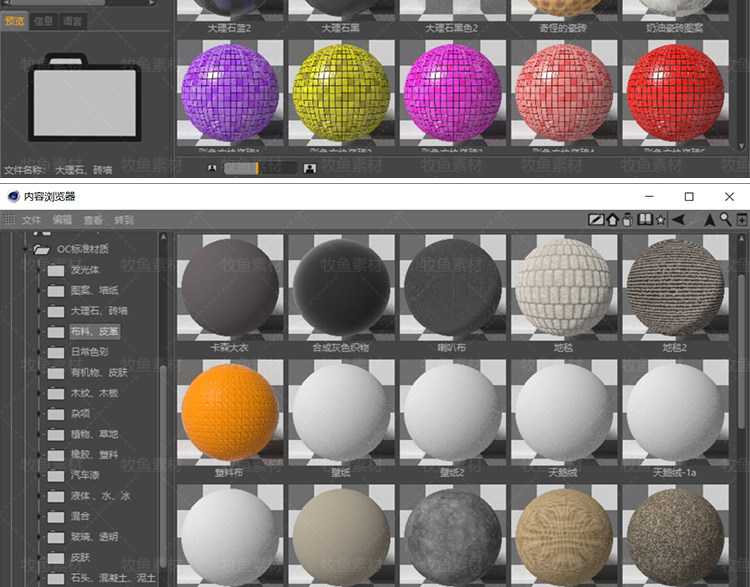The image size is (750, 587).
Task: Click the 奇怪的瓷砖 label in upper window
Action: click(x=563, y=28)
